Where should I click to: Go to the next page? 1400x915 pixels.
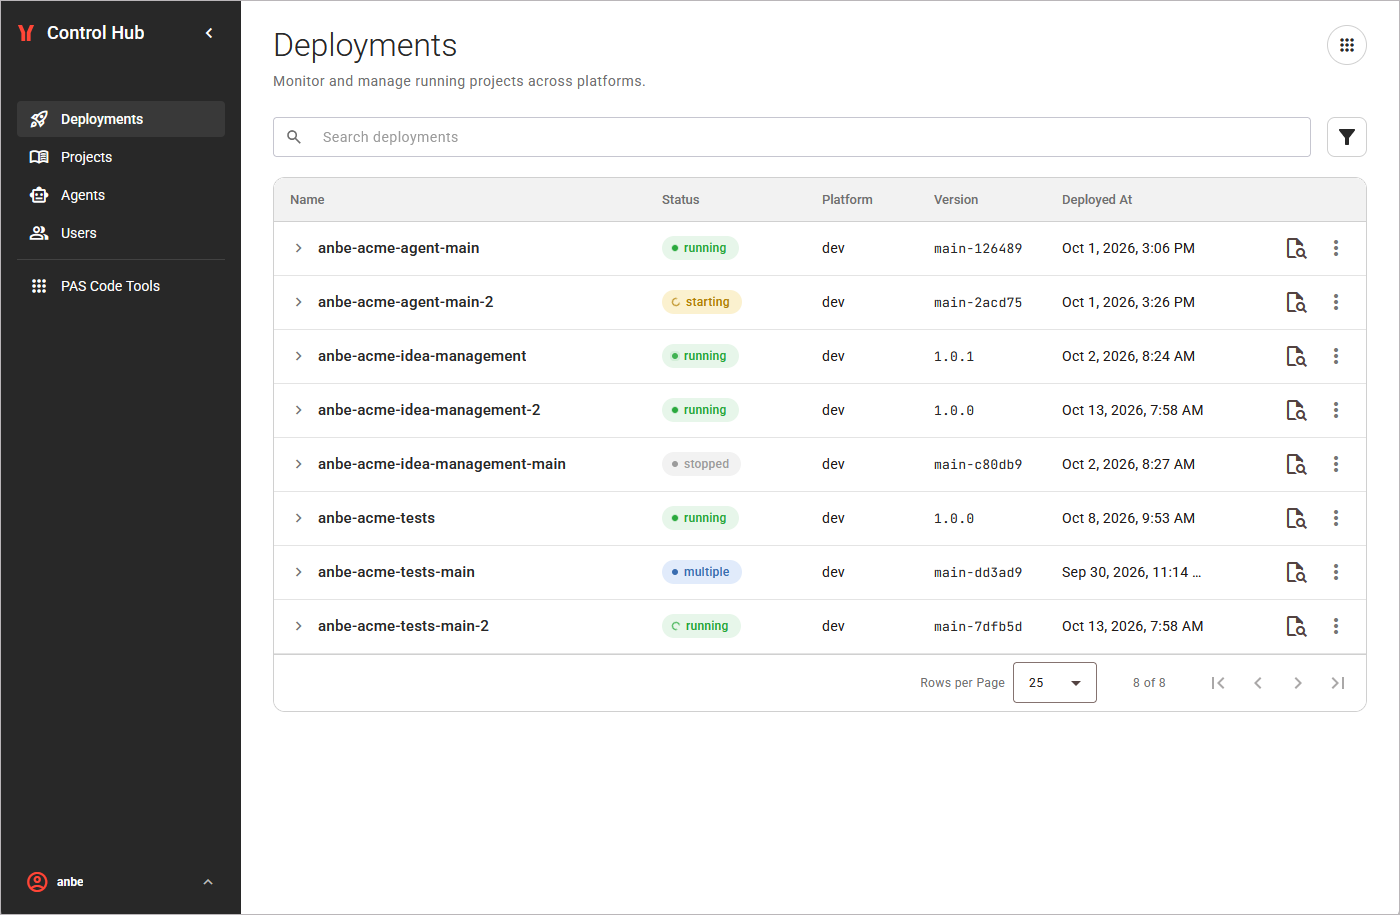1298,683
